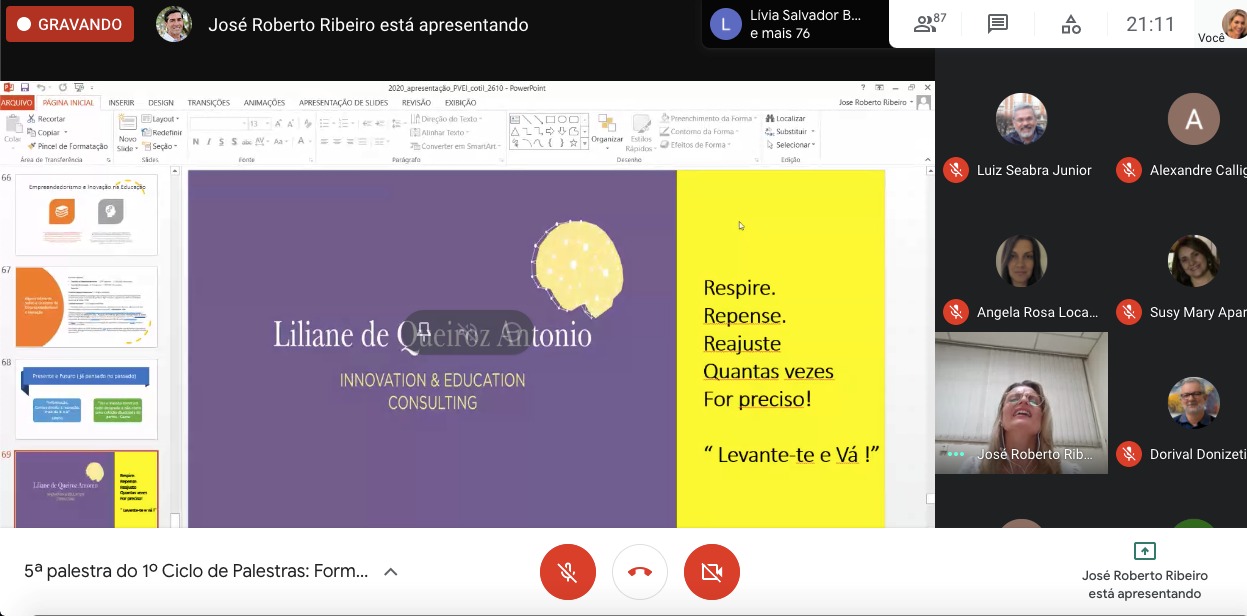Click the start-from-beginning slideshow quick icon
This screenshot has width=1247, height=616.
click(x=78, y=87)
